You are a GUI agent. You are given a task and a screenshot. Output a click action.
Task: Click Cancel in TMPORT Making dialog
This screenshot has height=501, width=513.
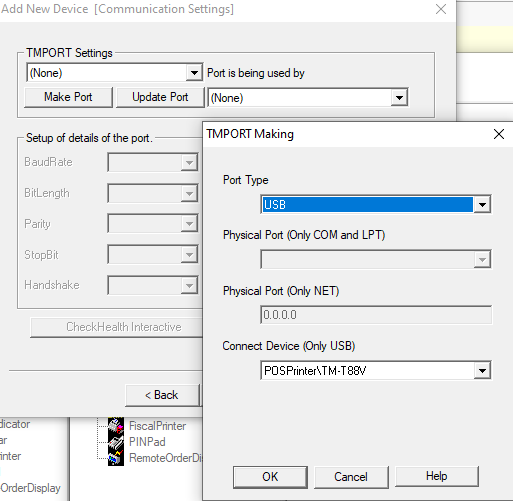pyautogui.click(x=351, y=477)
